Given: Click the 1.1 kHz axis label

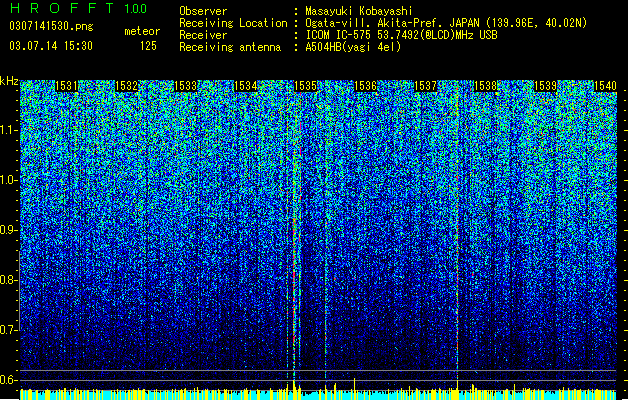Looking at the screenshot, I should [9, 130].
